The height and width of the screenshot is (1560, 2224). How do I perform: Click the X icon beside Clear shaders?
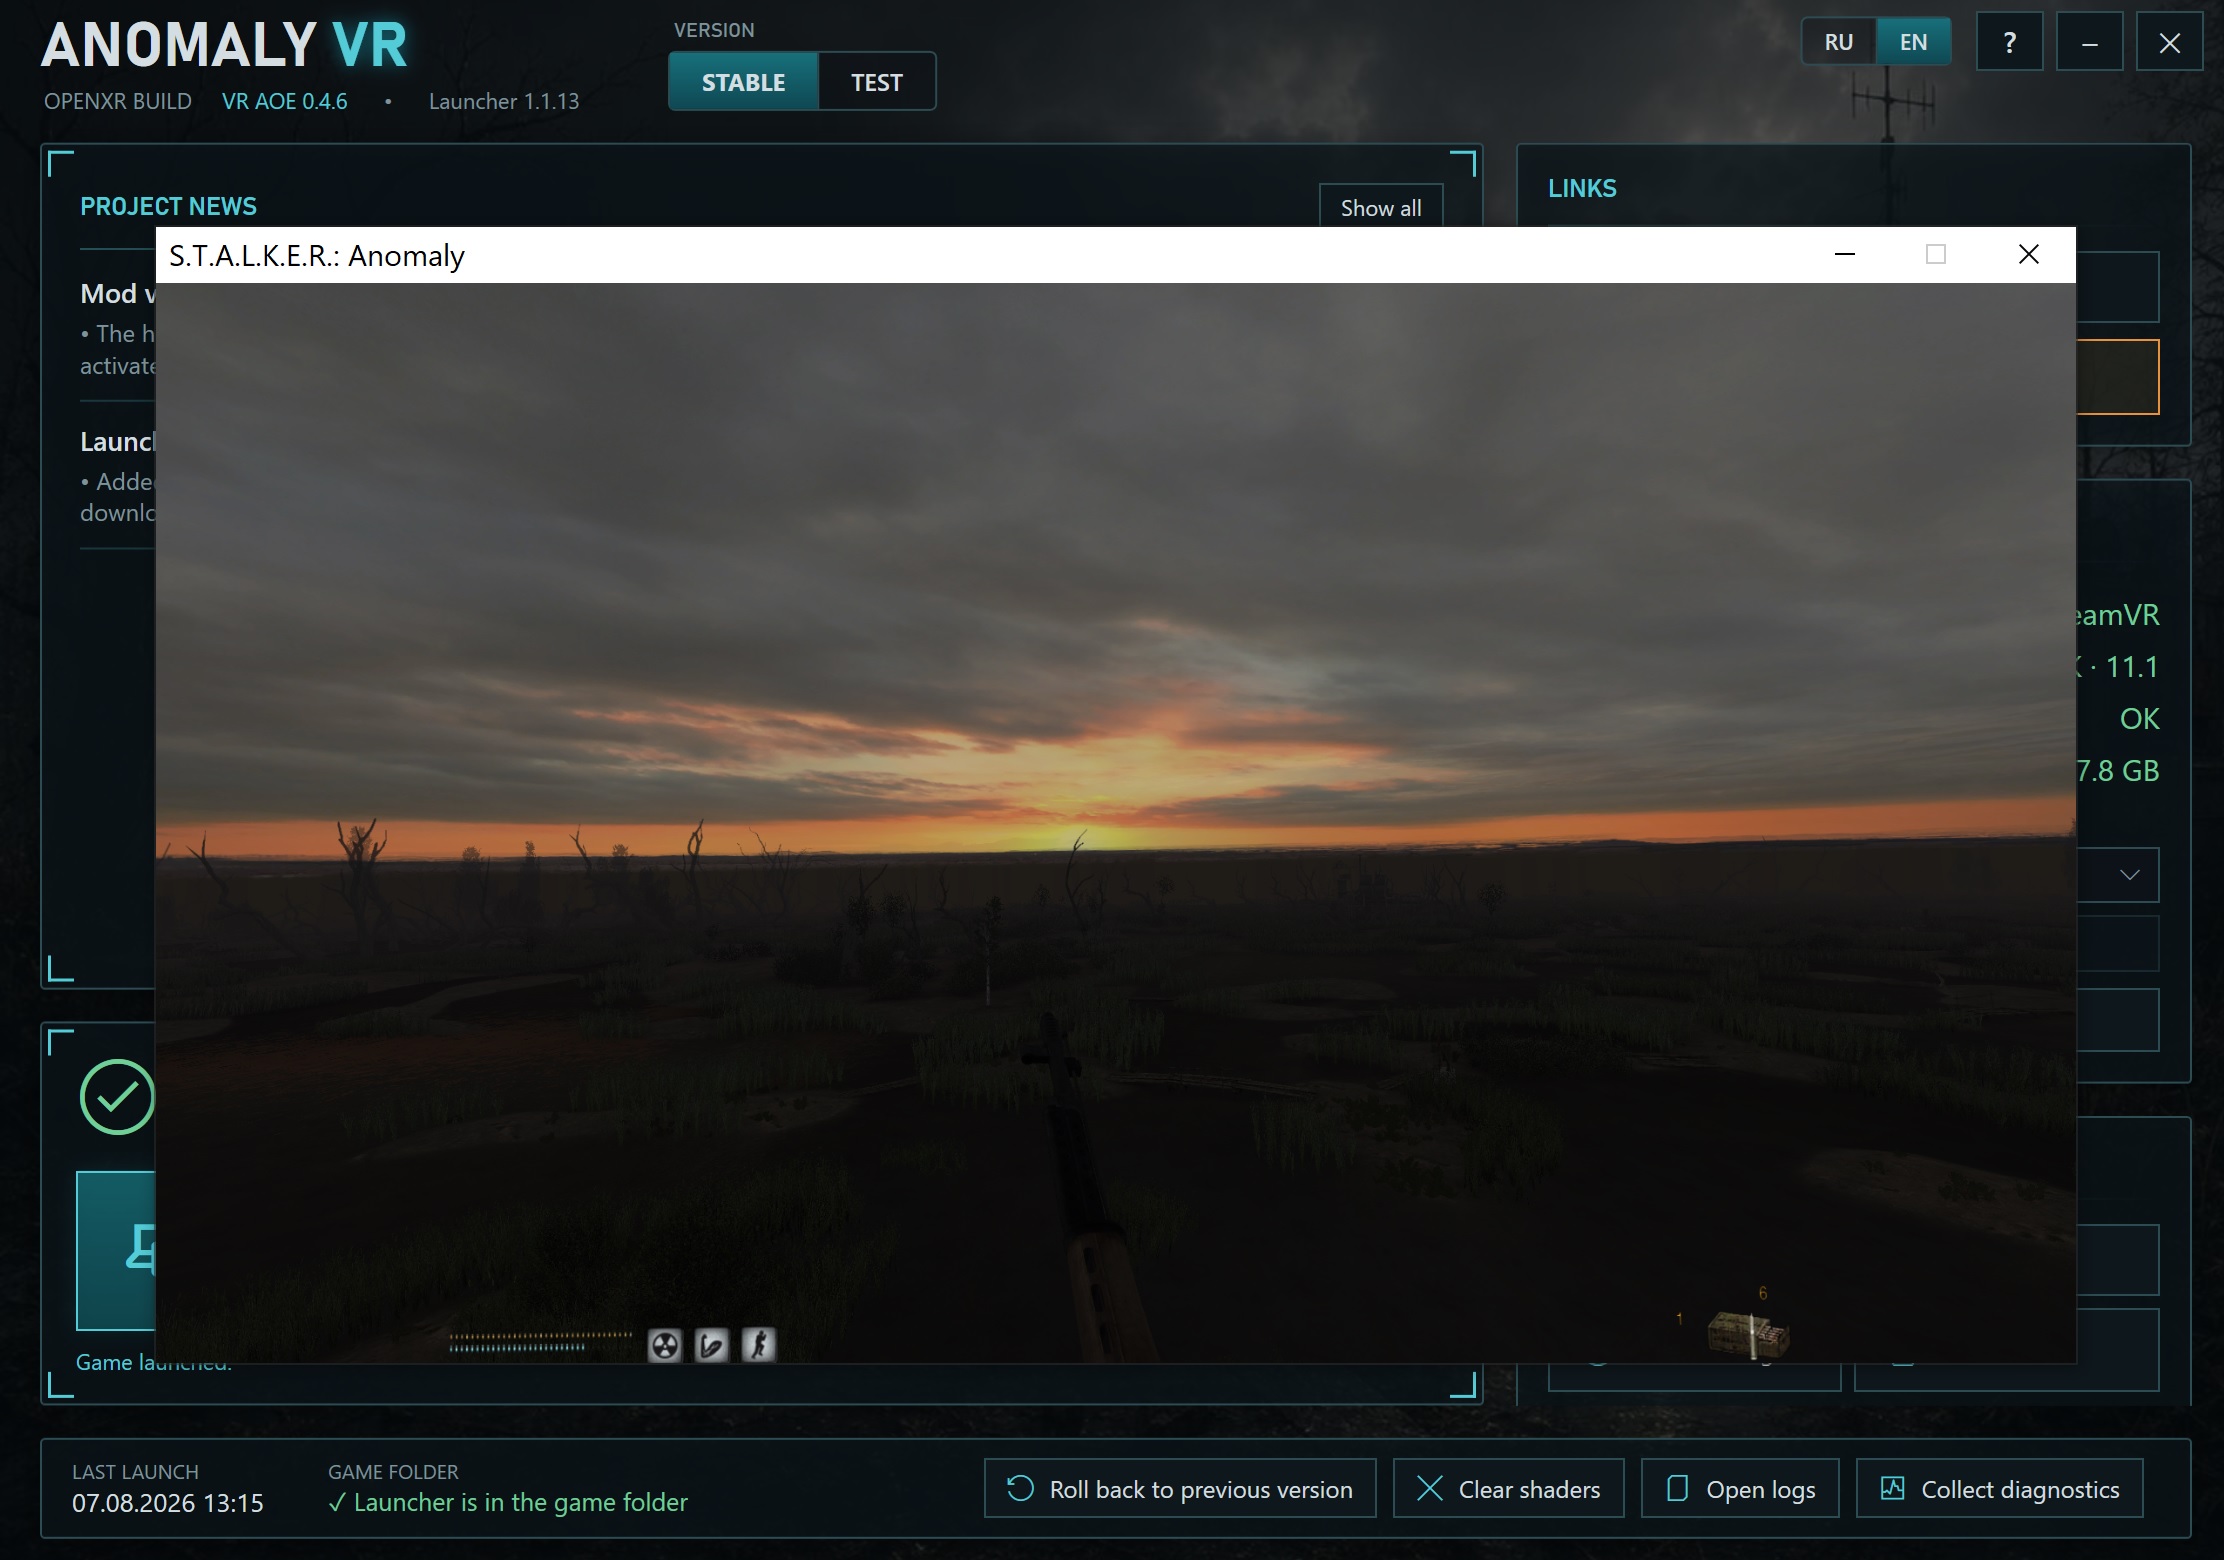pos(1430,1489)
